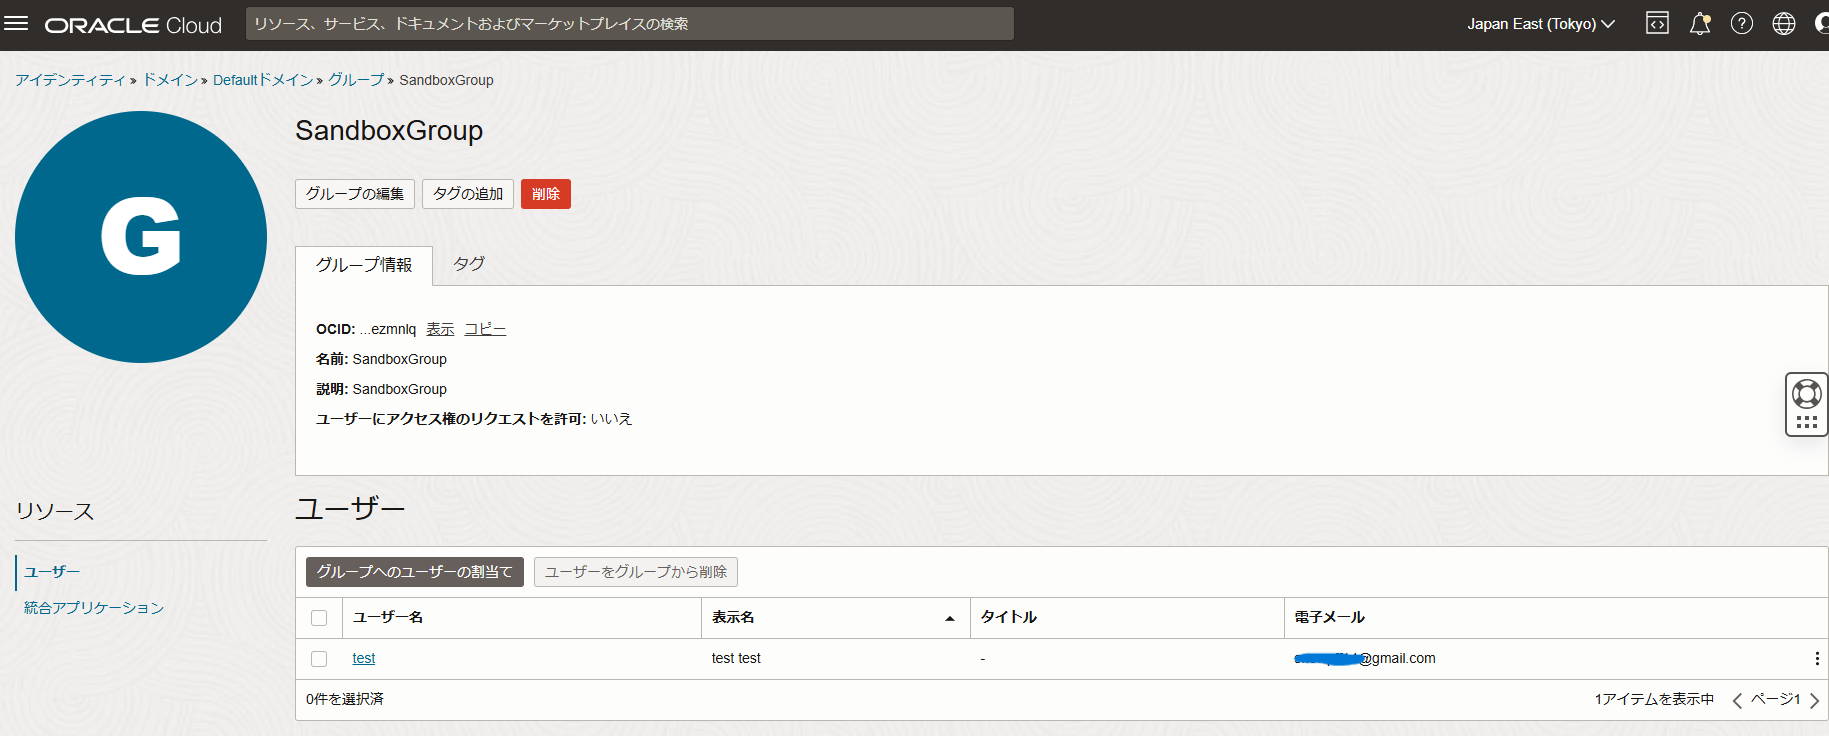
Task: Click the red 削除 button
Action: tap(546, 194)
